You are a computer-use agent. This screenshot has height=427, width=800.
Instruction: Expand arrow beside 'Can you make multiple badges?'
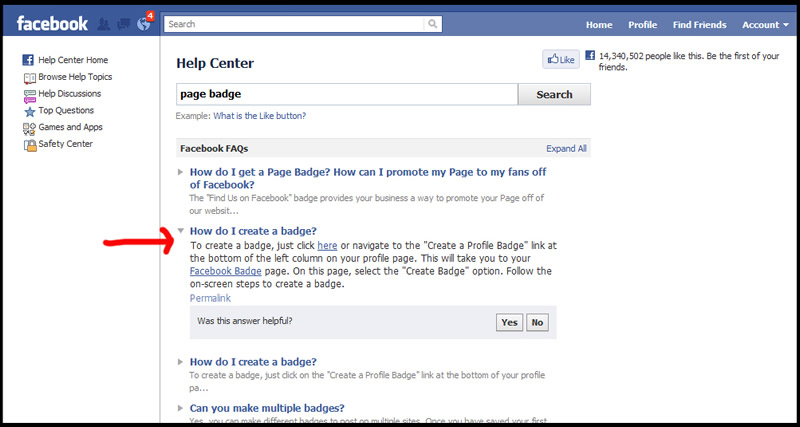(180, 409)
